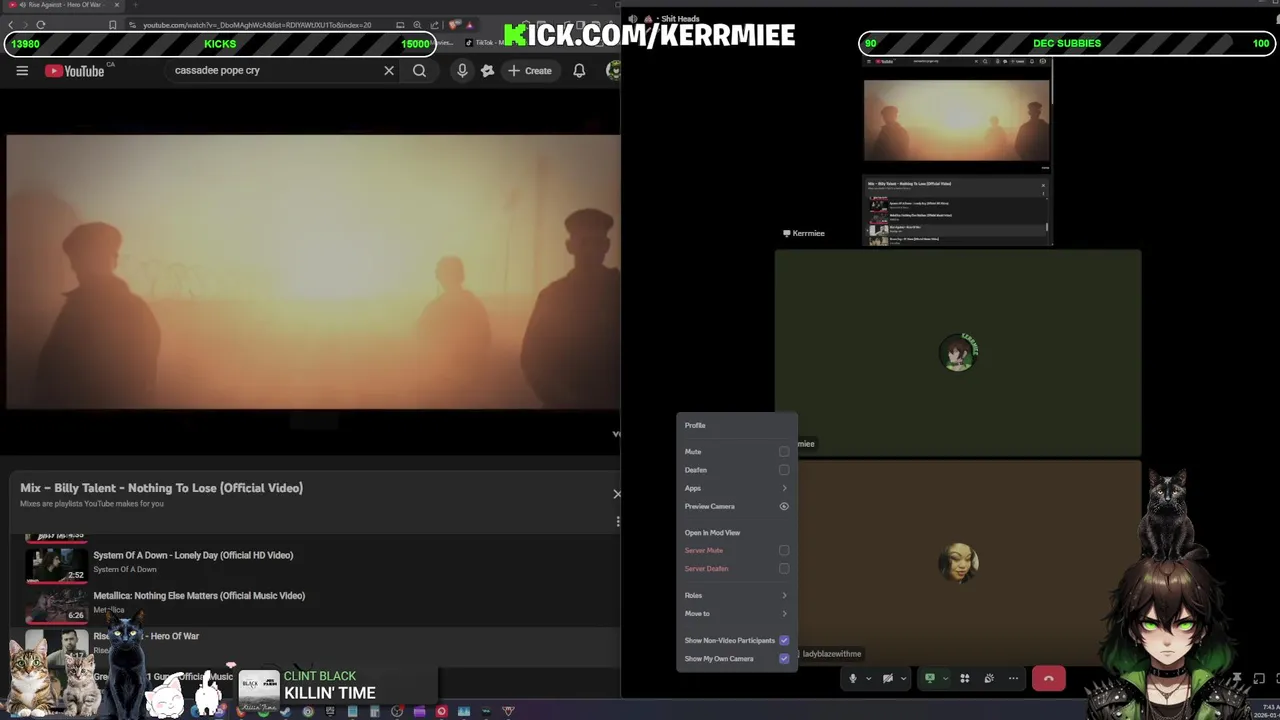Go to the YouTube home logo

coord(75,71)
